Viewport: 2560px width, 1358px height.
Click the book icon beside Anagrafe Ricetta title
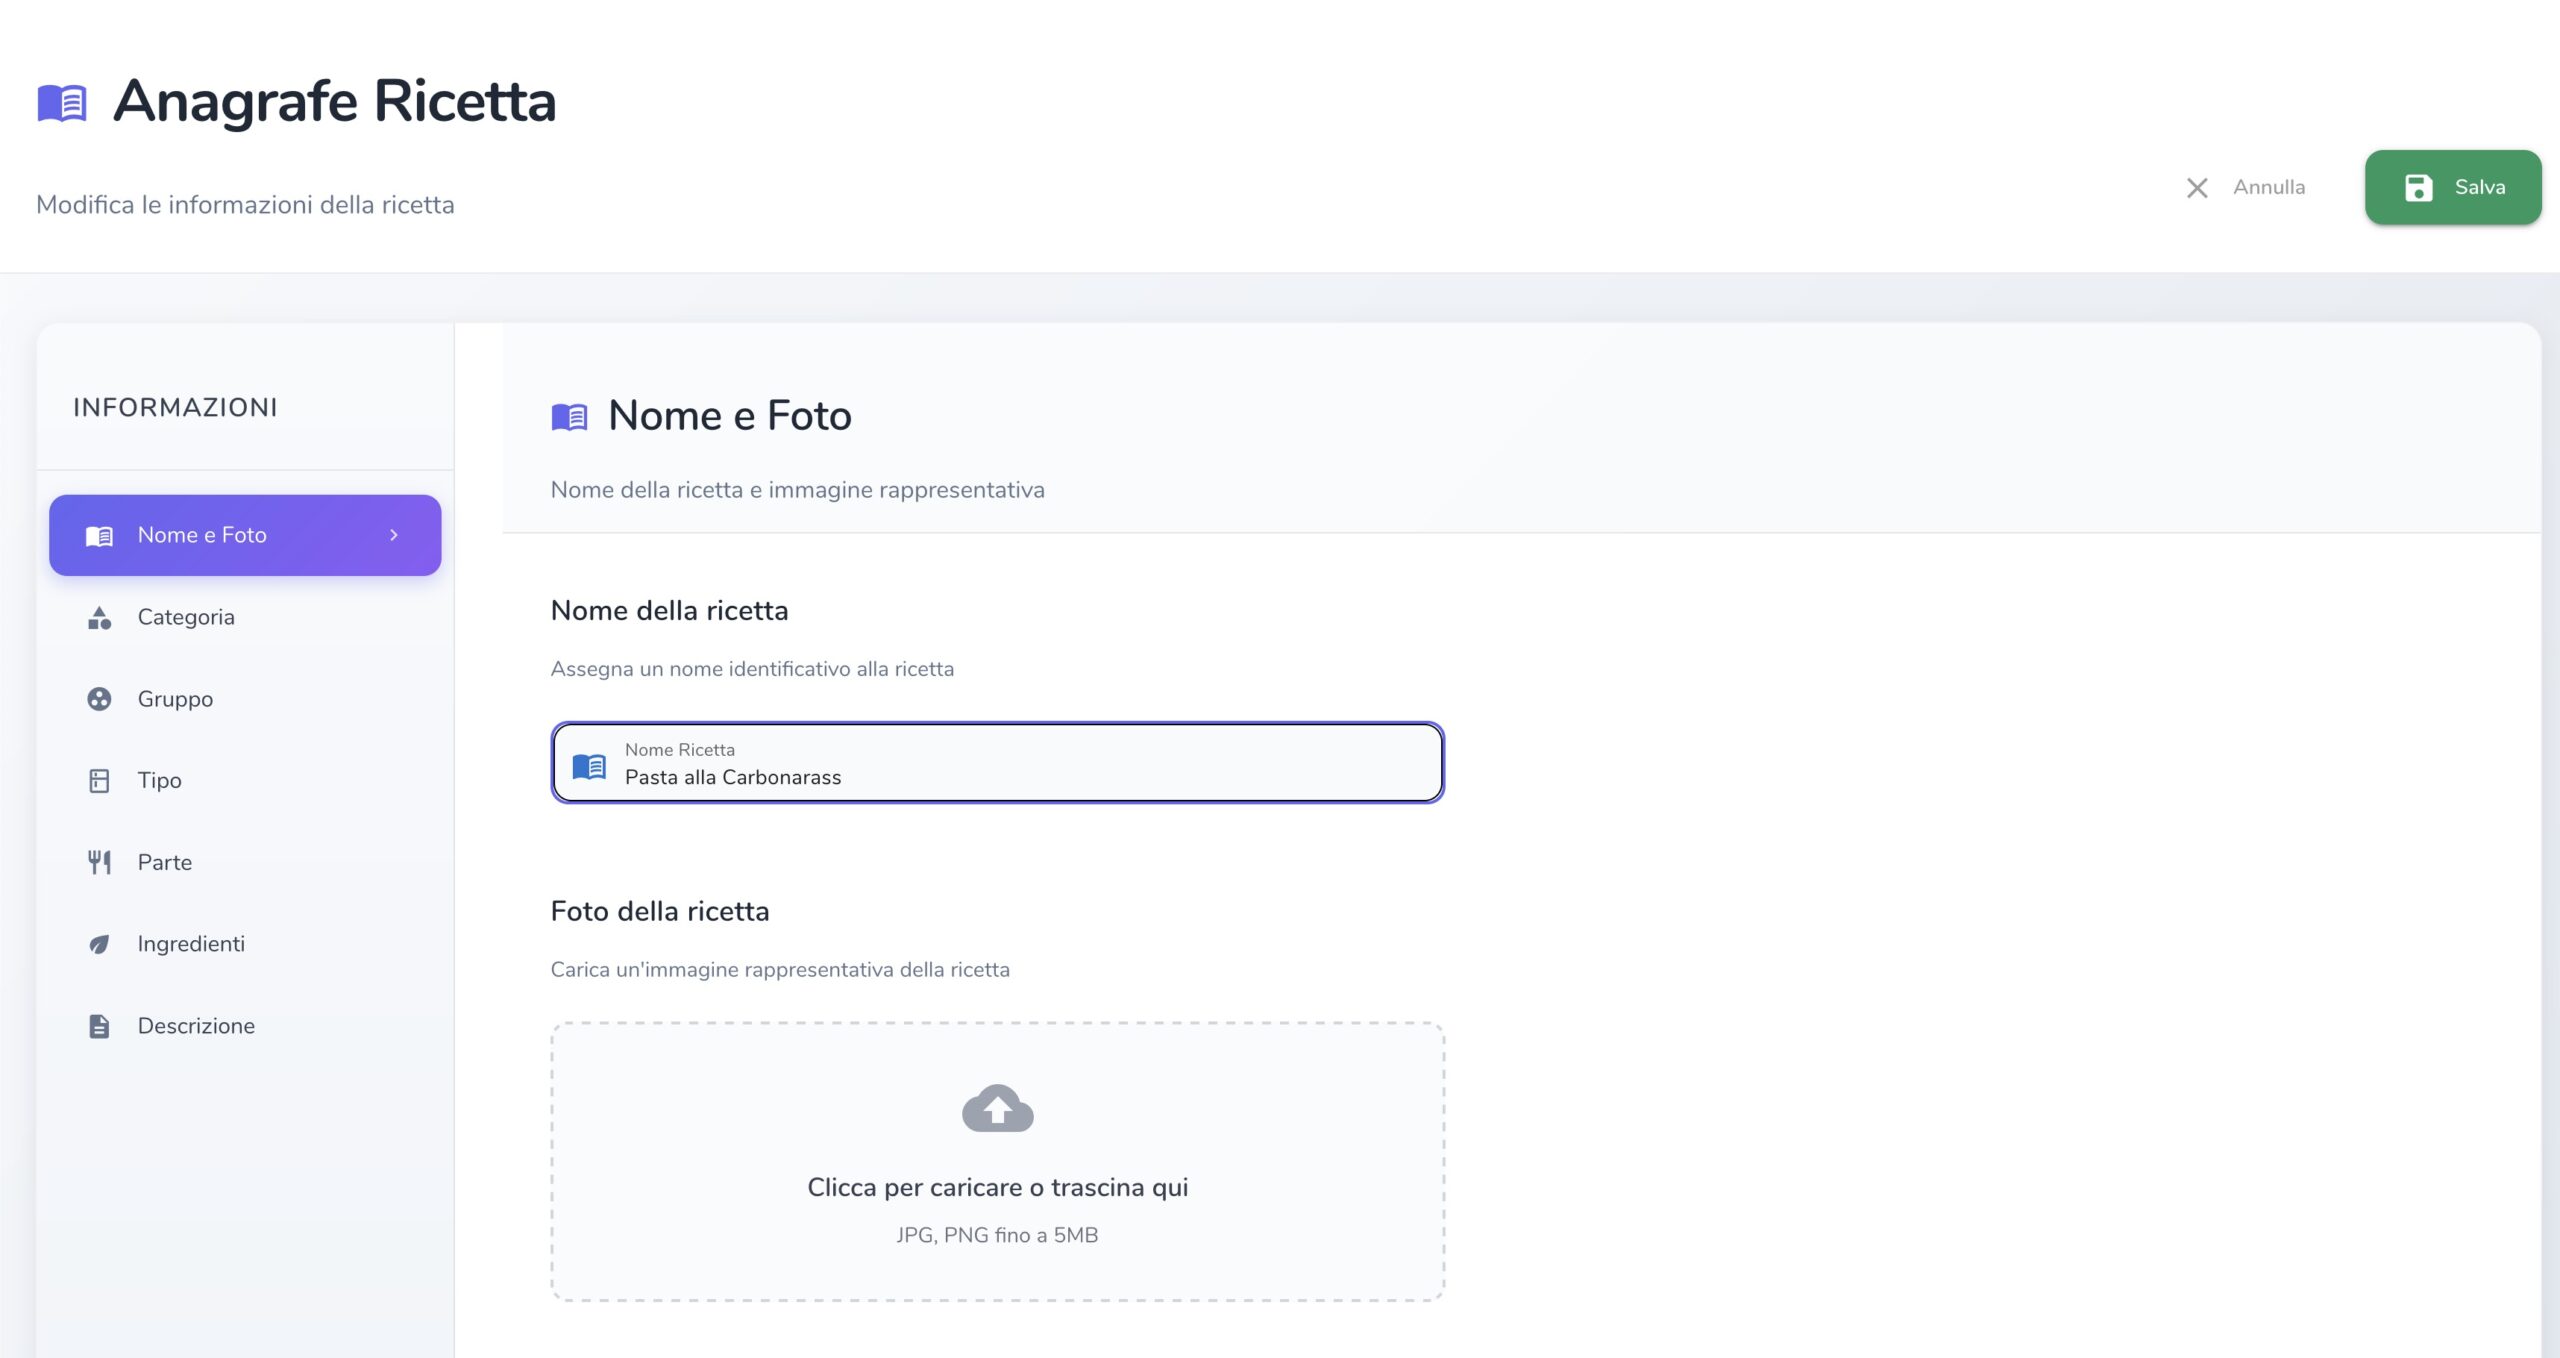pos(62,102)
